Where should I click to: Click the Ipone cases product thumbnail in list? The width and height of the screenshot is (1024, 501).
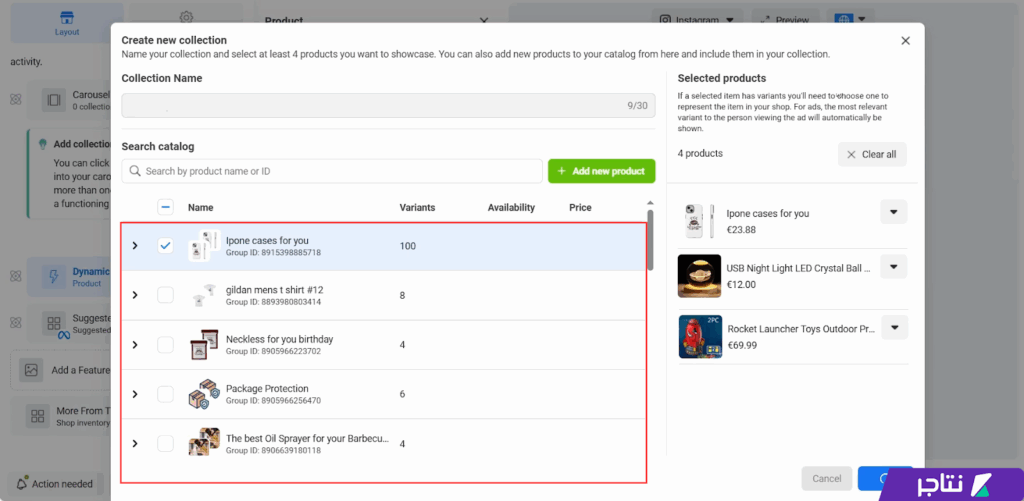(204, 246)
